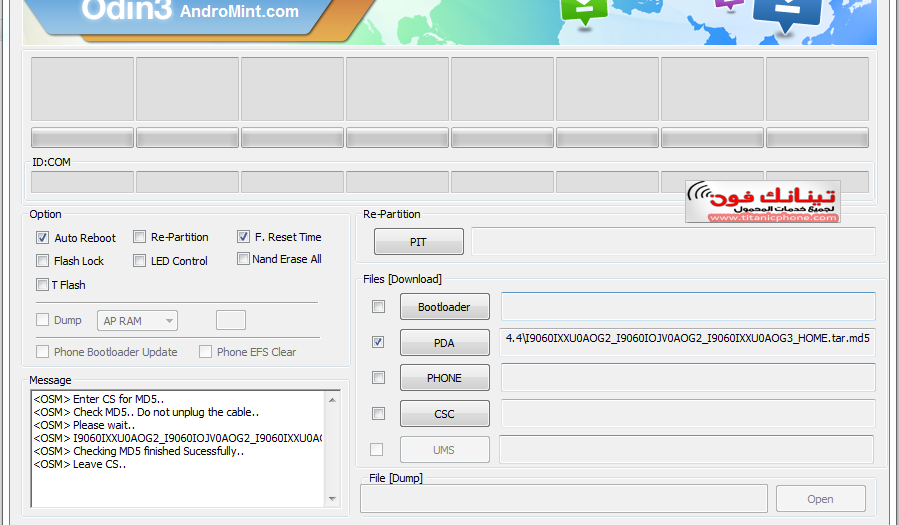Enable Flash Lock checkbox
The width and height of the screenshot is (899, 525).
tap(42, 261)
